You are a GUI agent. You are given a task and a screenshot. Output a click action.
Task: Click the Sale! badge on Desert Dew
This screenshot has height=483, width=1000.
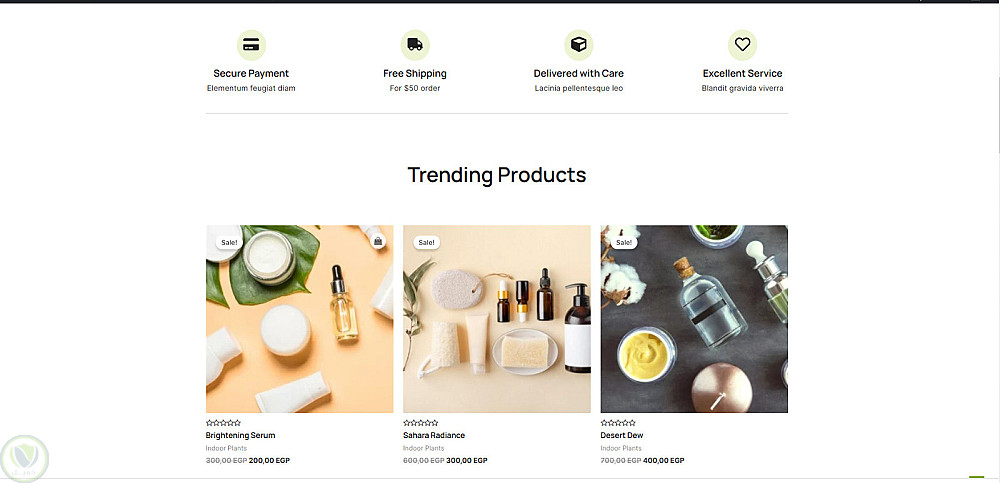click(x=624, y=242)
